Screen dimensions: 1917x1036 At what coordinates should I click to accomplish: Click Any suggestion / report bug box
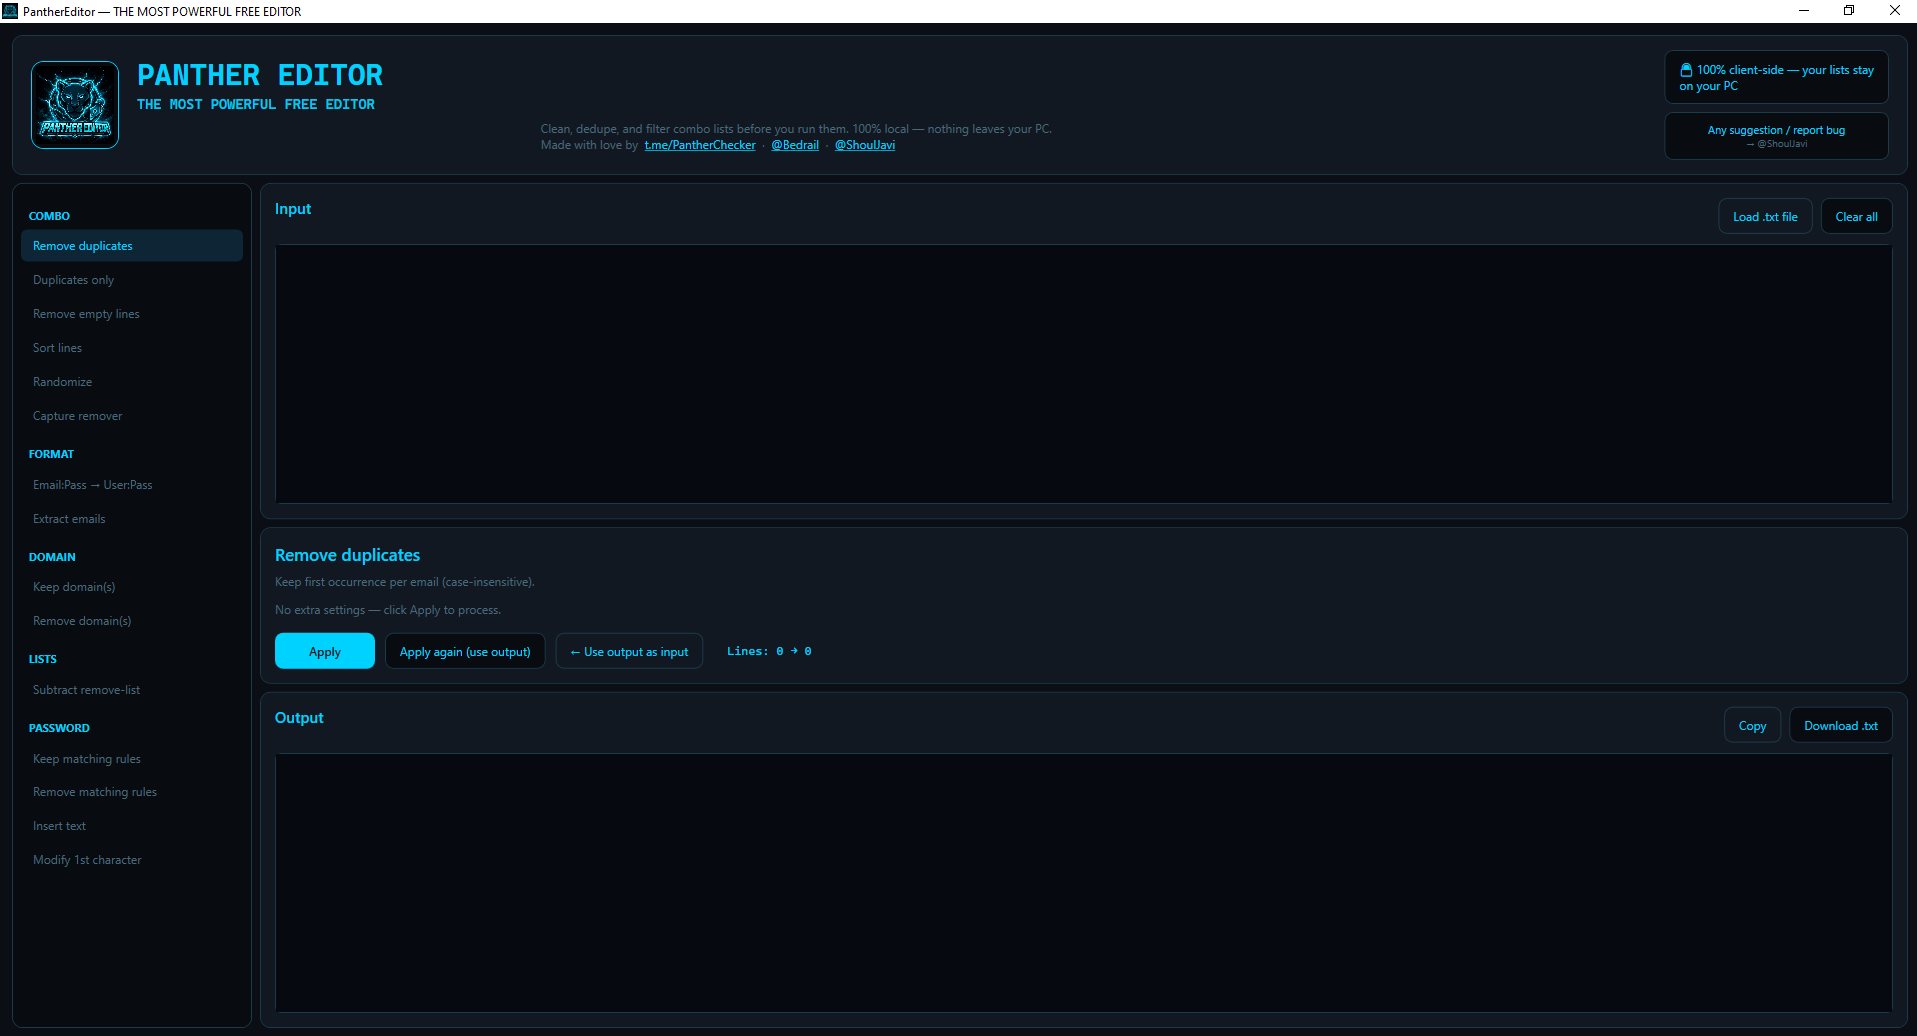(1776, 136)
